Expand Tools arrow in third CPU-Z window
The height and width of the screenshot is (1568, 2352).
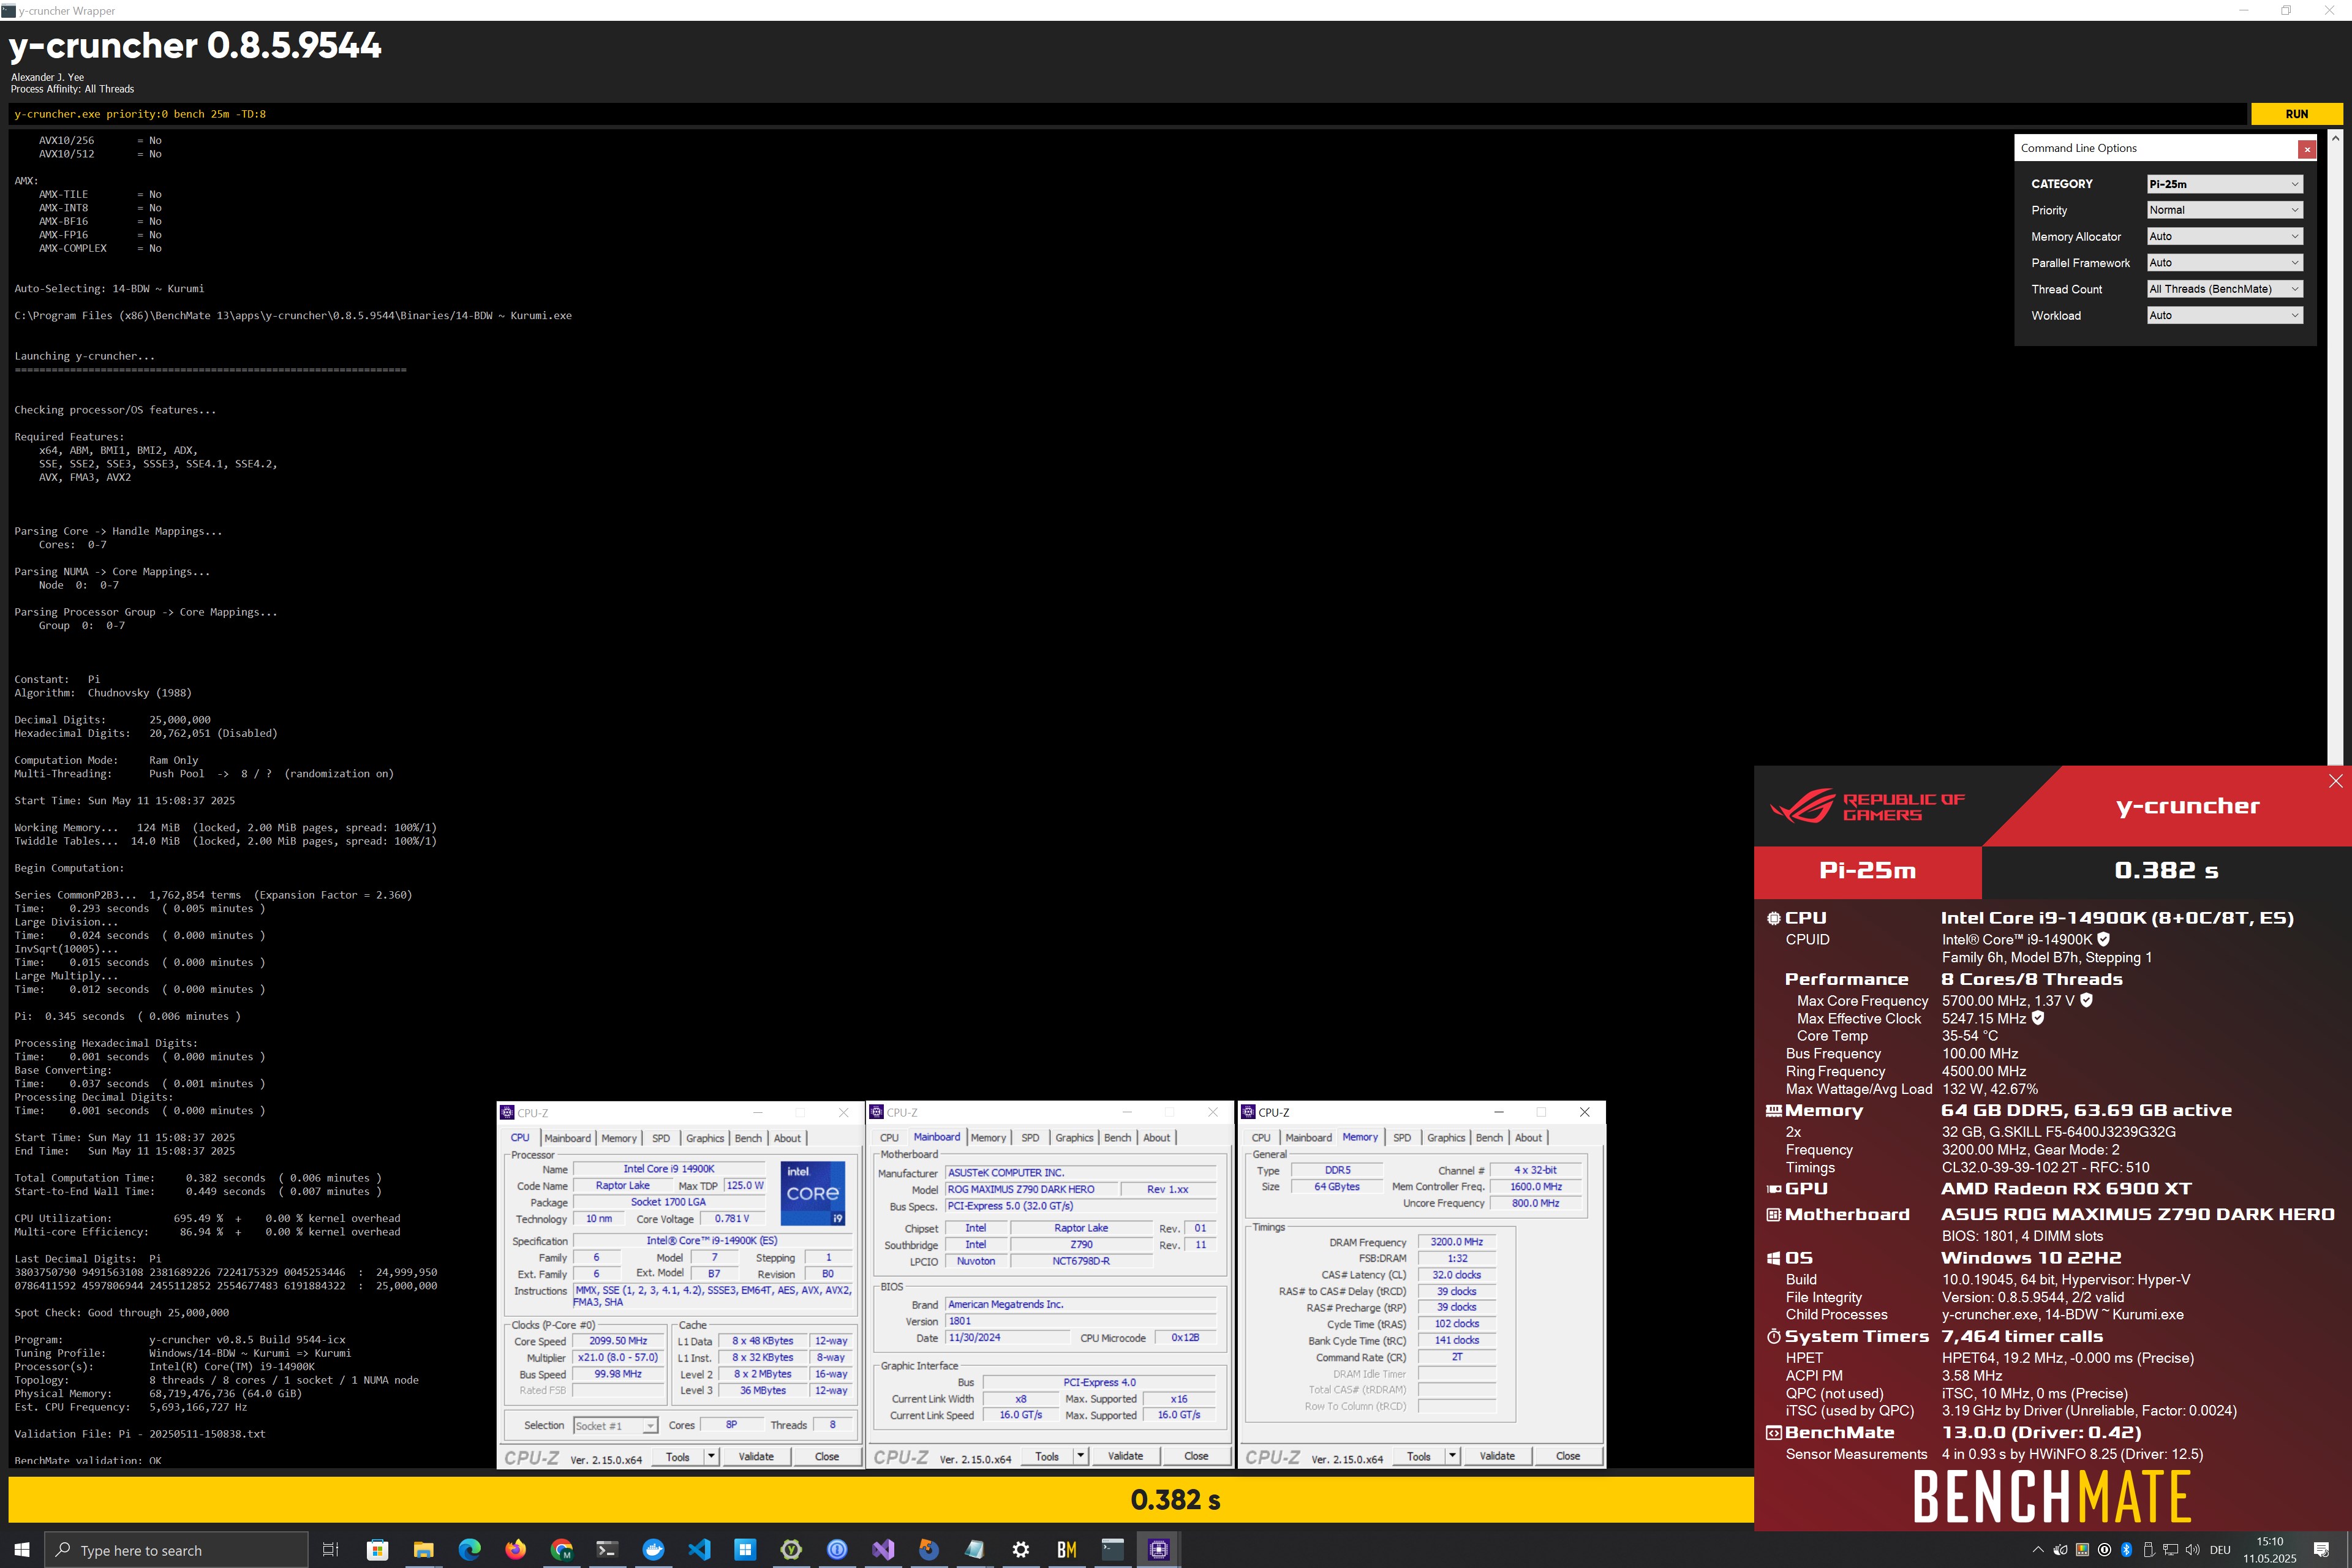click(x=1452, y=1456)
